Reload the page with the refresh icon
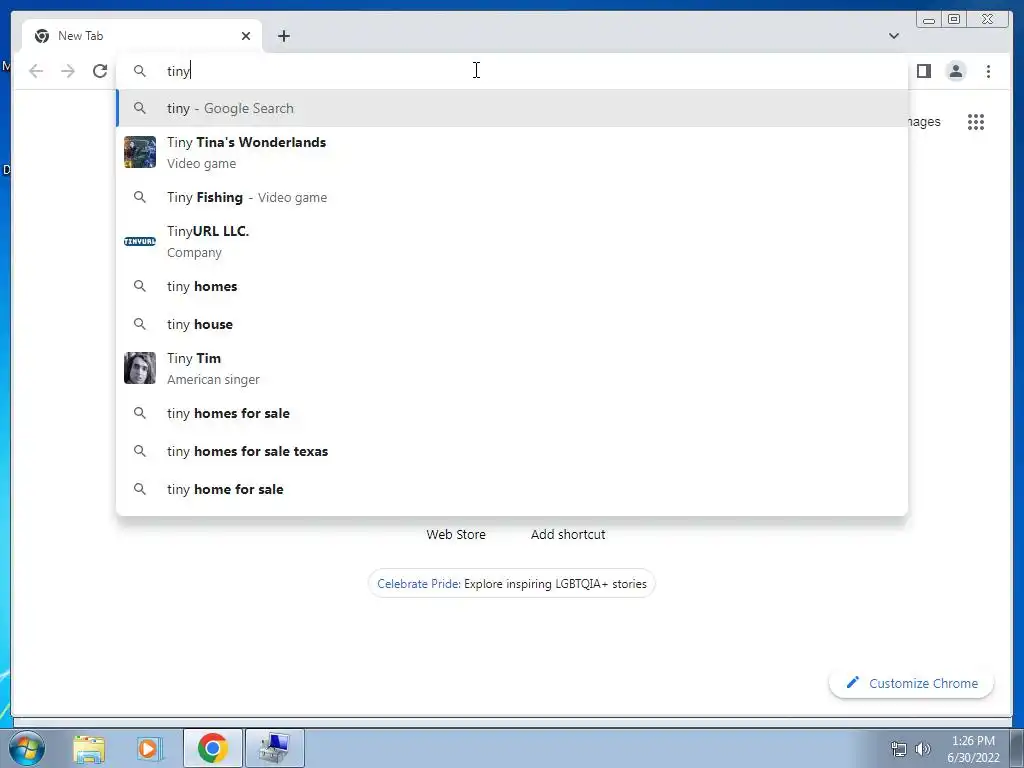1024x768 pixels. pos(100,71)
